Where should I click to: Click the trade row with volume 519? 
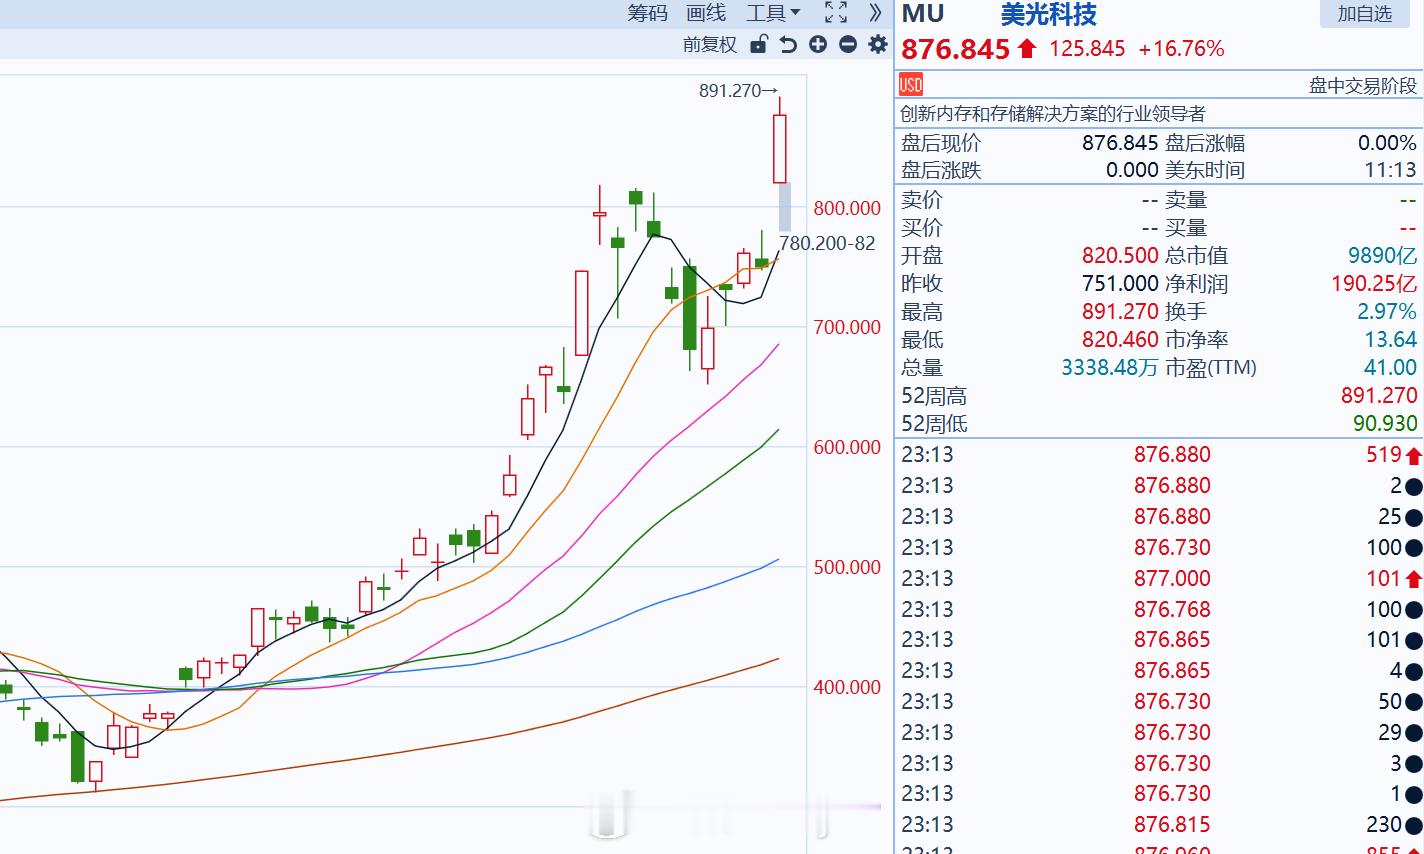(1160, 455)
